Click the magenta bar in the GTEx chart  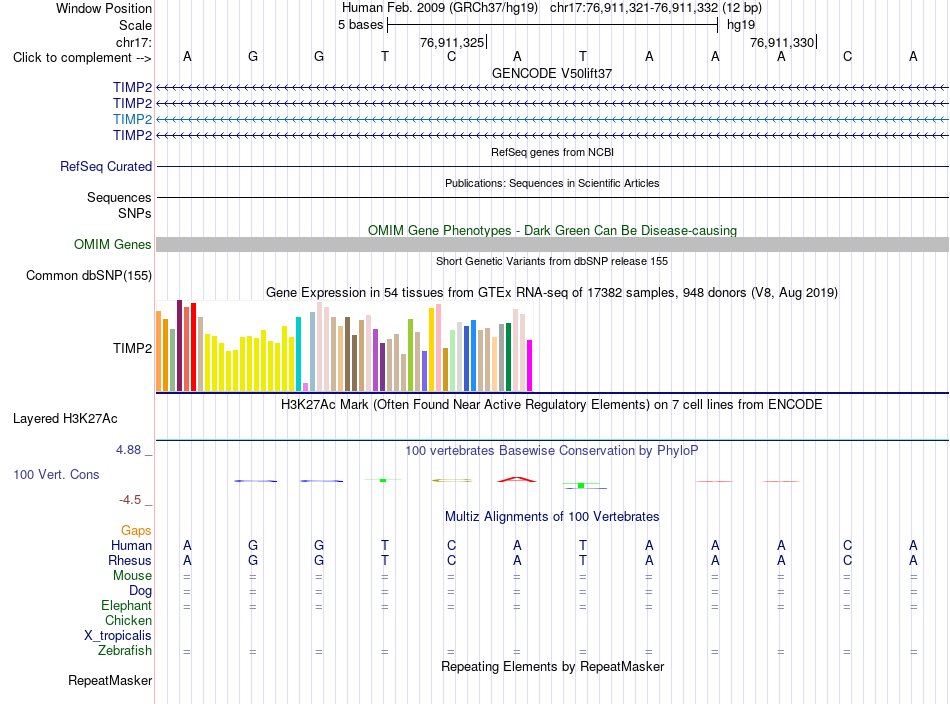(530, 365)
